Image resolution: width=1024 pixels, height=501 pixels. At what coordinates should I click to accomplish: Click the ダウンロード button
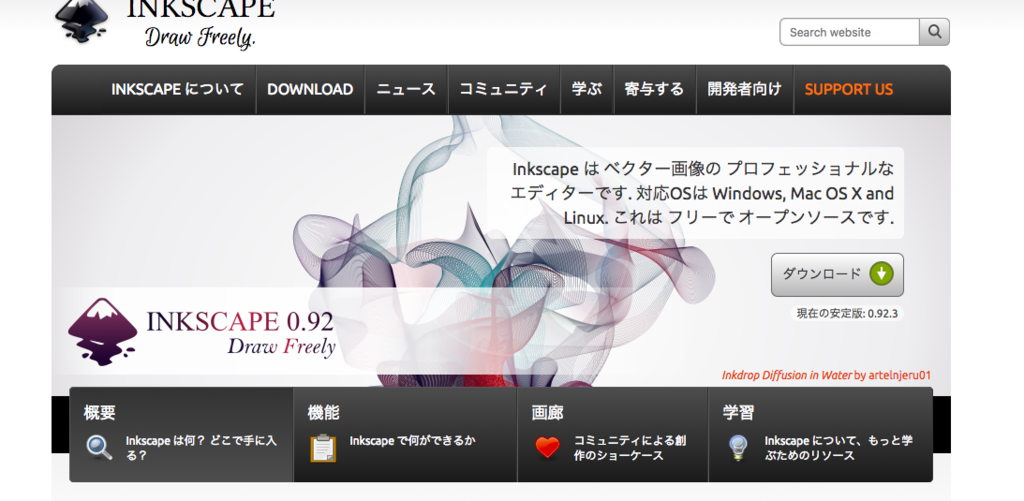837,275
